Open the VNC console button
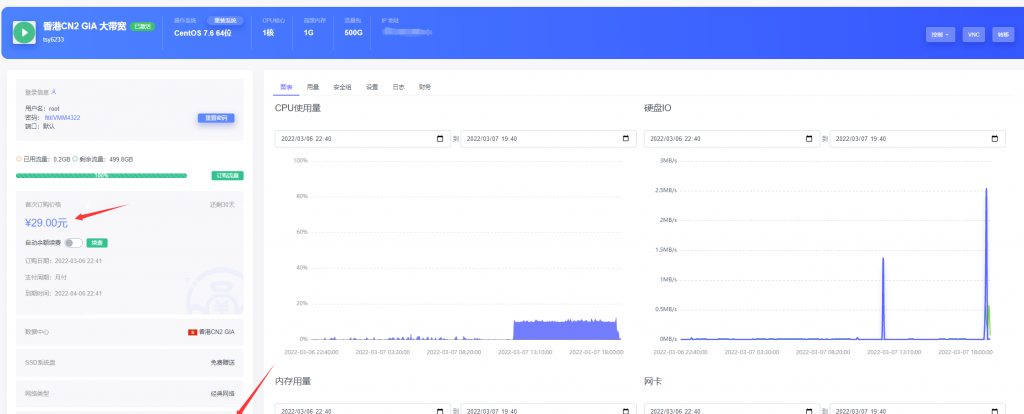 click(x=974, y=35)
